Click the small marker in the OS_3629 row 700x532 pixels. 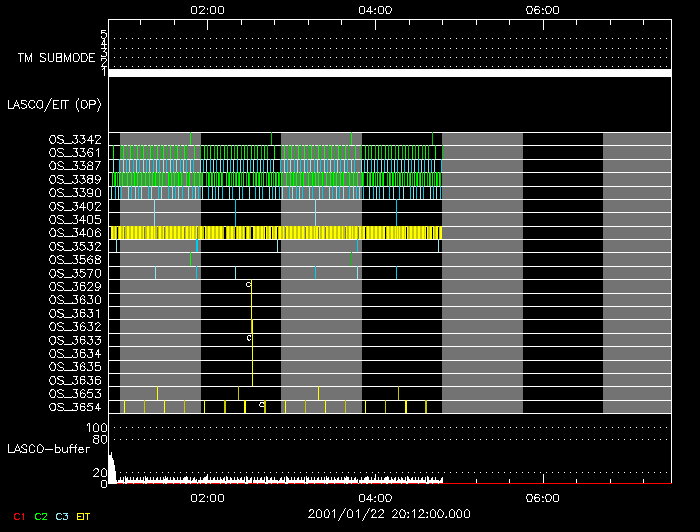tap(249, 285)
